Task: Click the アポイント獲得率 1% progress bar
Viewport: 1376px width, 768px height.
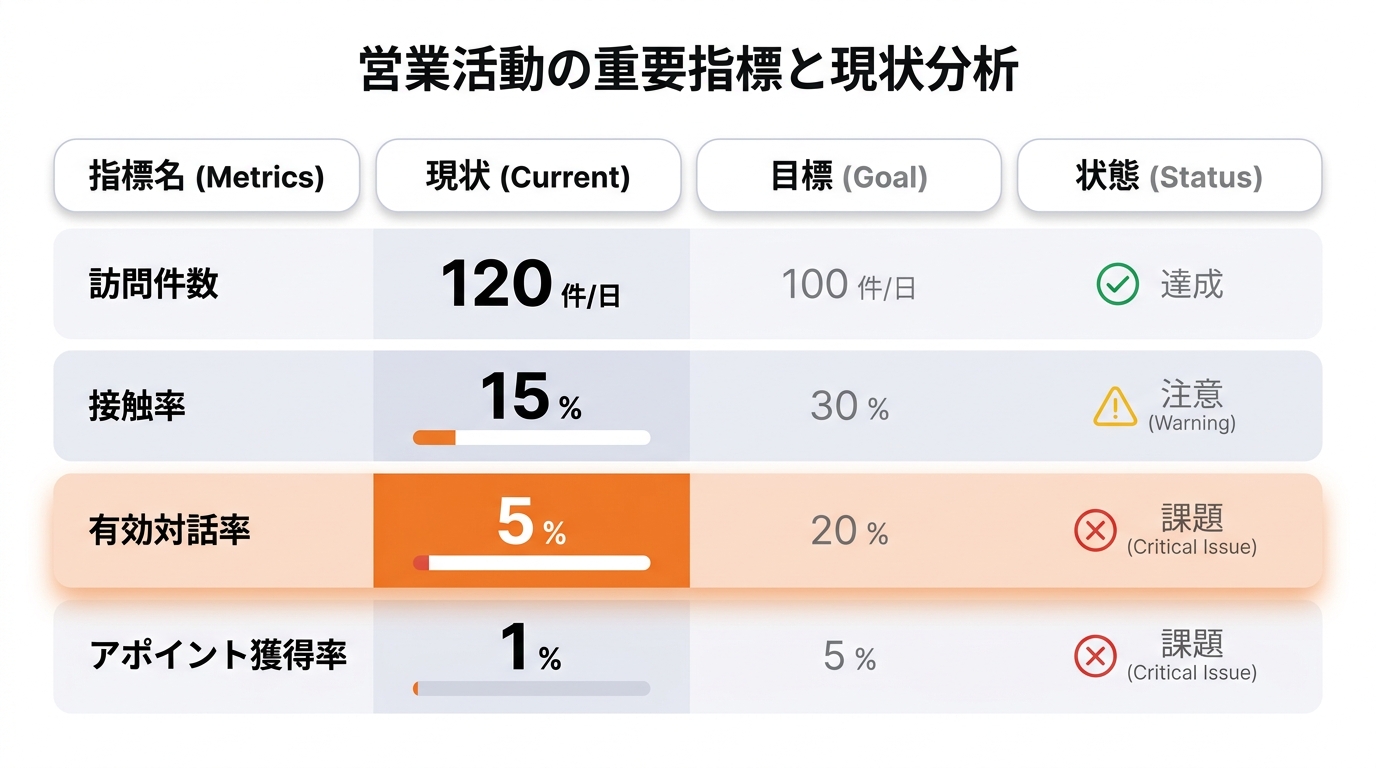Action: (531, 688)
